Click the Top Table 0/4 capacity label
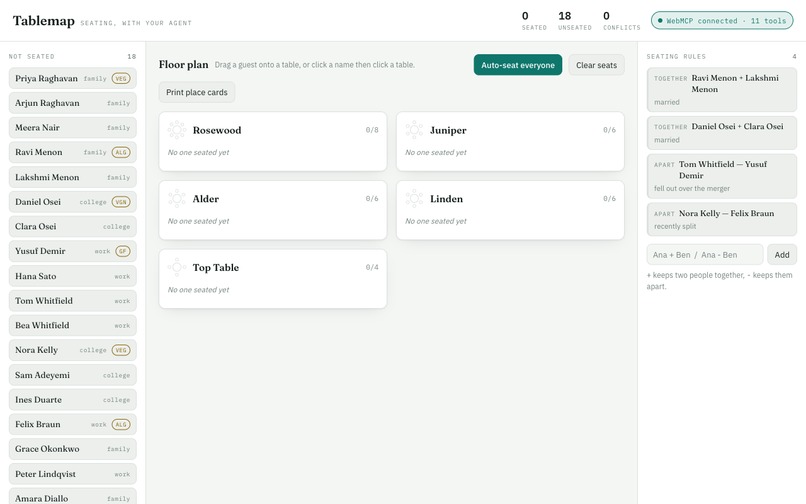Screen dimensions: 806x504 [x=372, y=267]
